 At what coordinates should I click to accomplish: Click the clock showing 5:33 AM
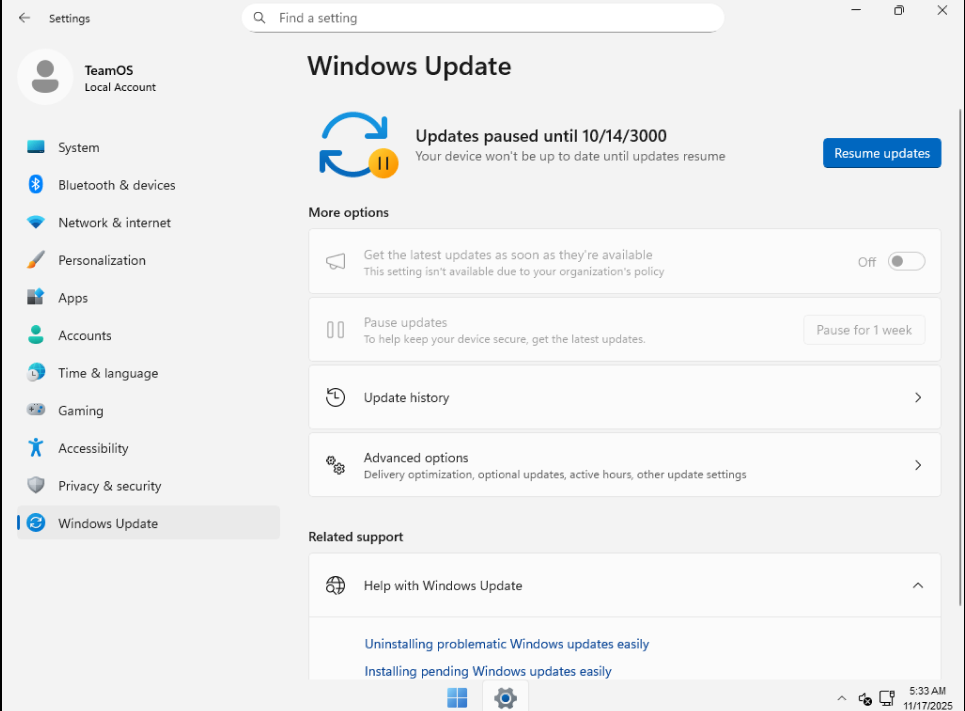[927, 691]
